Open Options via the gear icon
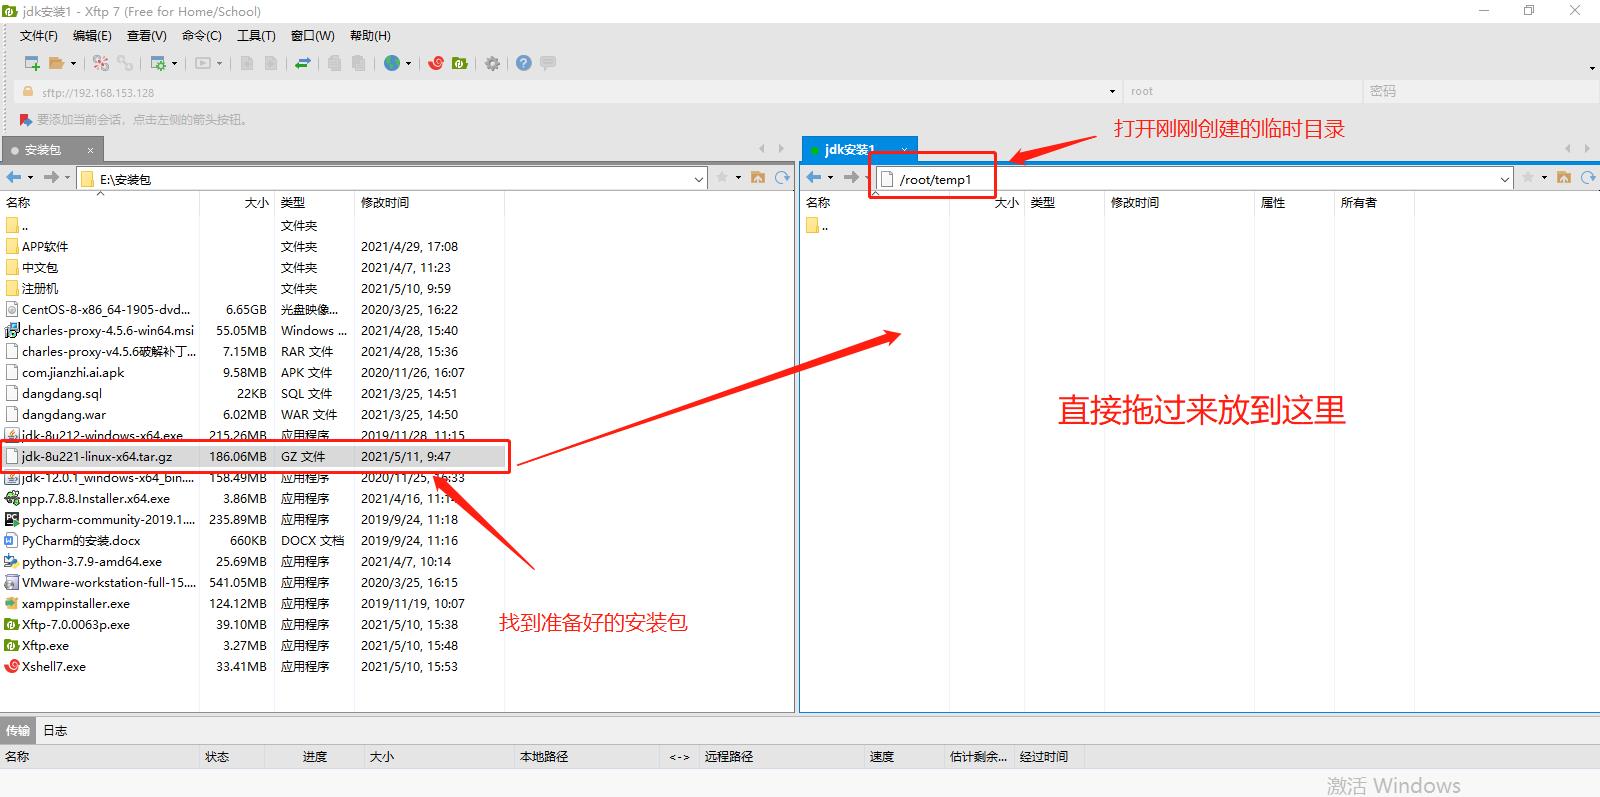 pyautogui.click(x=492, y=63)
